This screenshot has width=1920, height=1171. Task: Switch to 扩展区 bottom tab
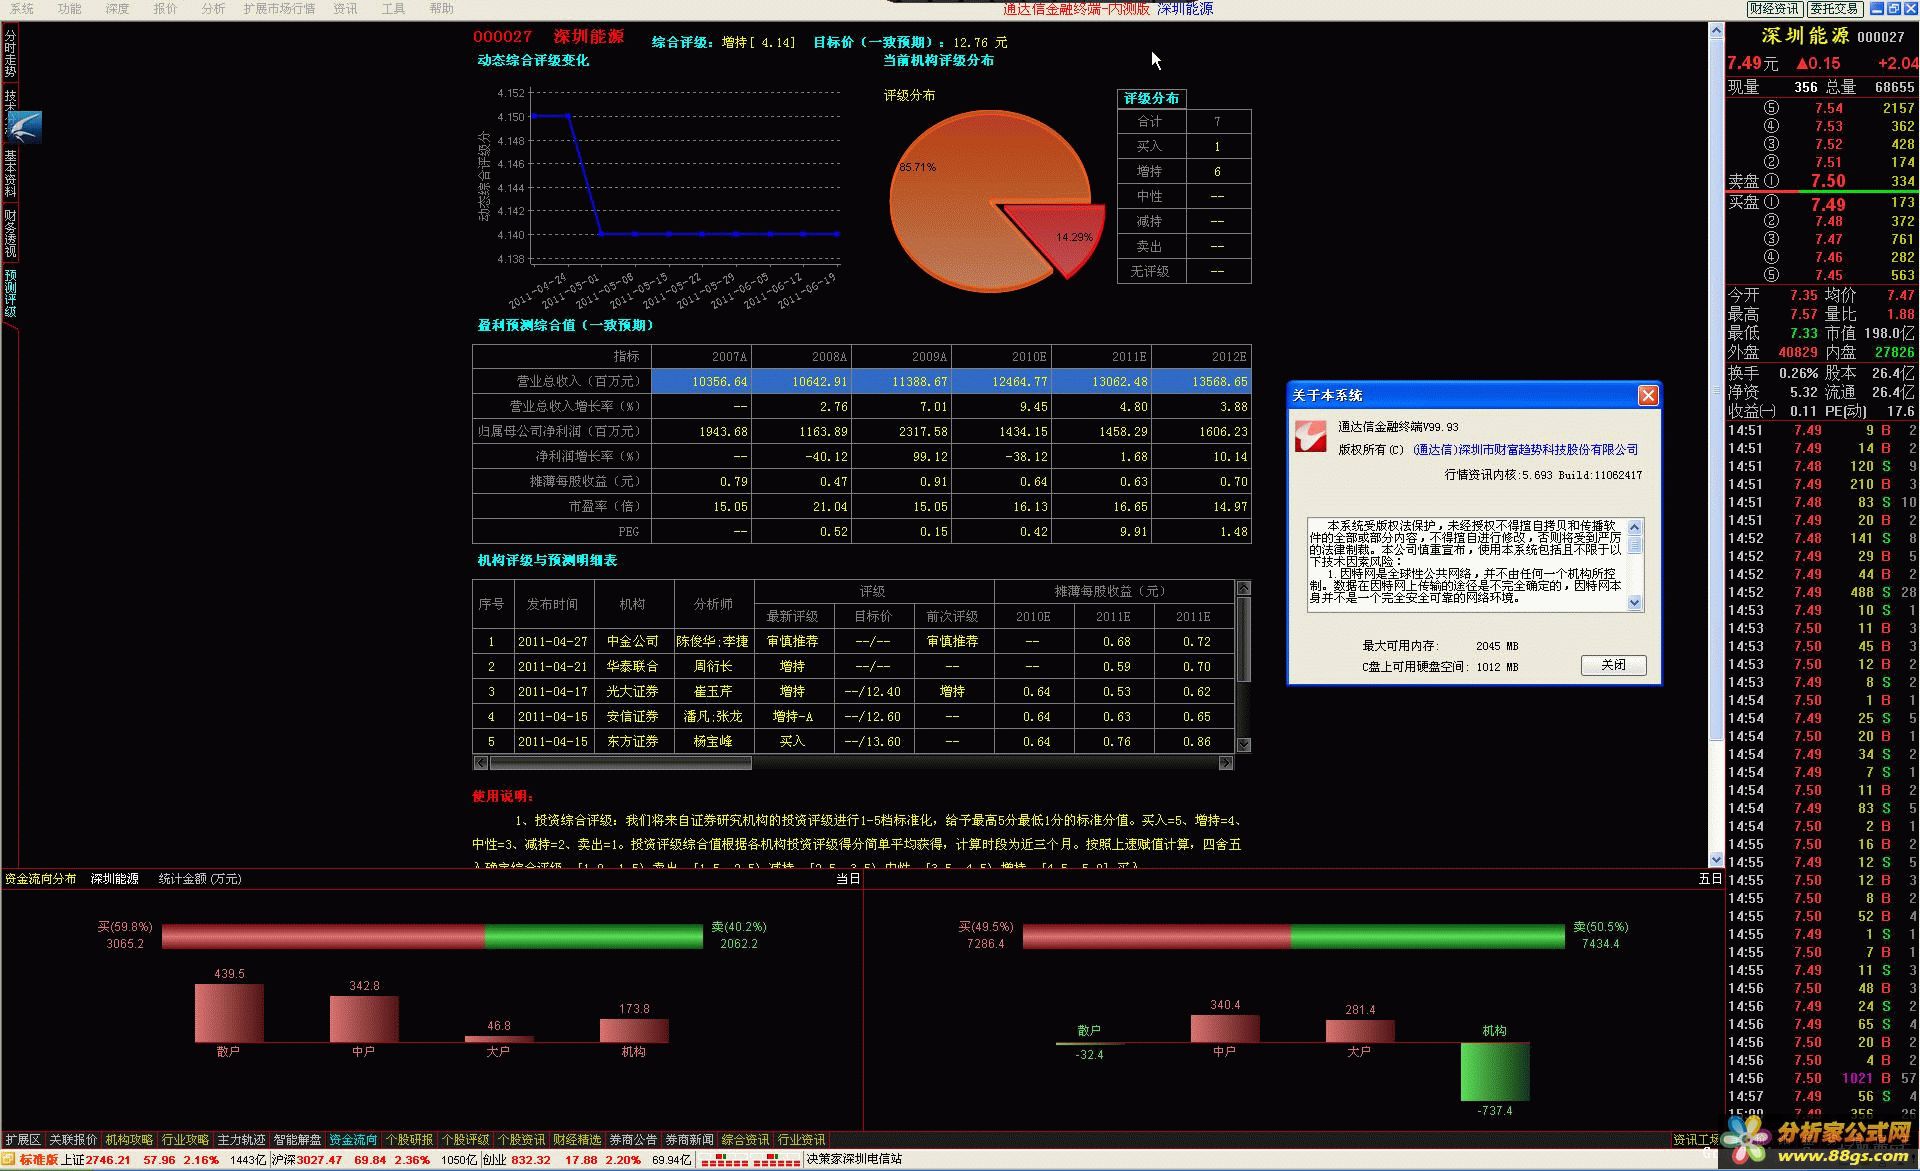point(23,1140)
